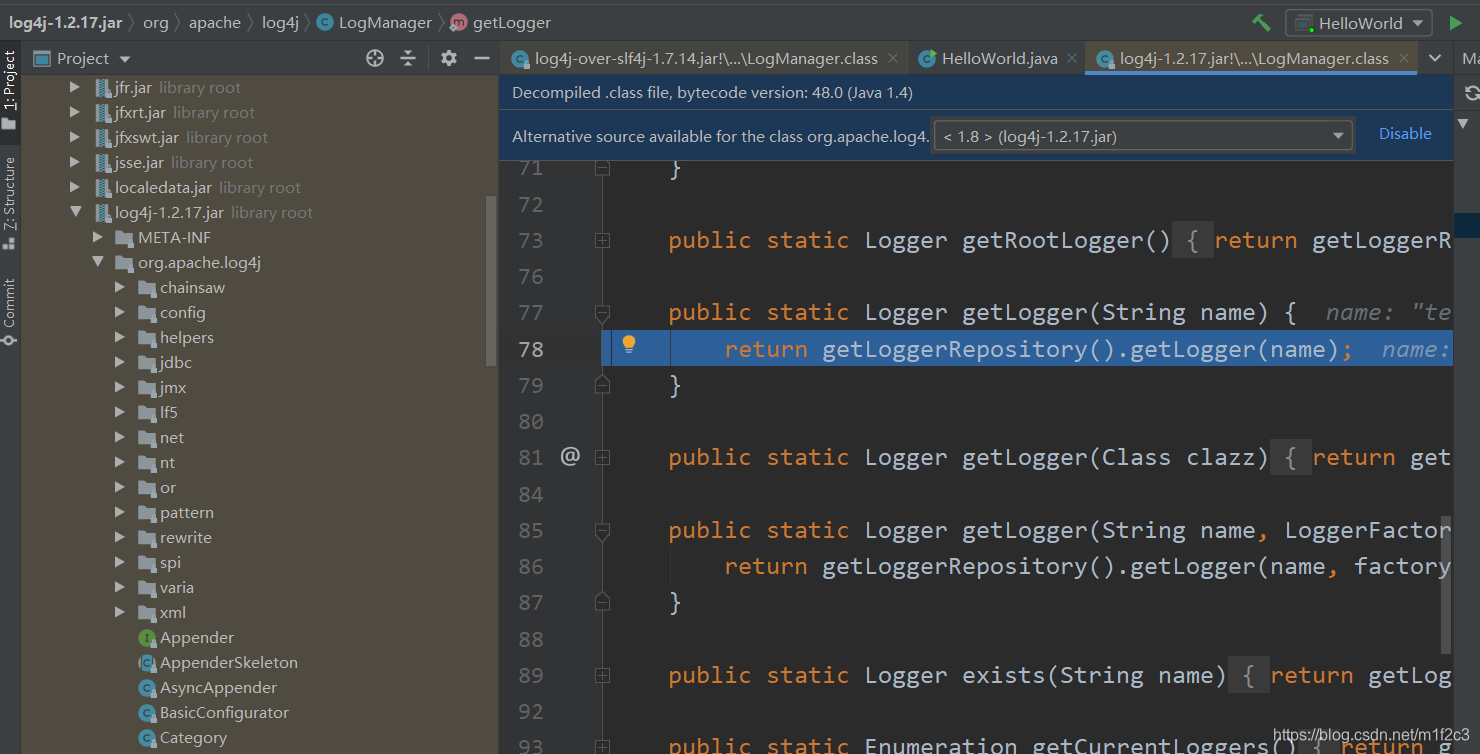The height and width of the screenshot is (754, 1480).
Task: Click line number 78 in the gutter
Action: coord(531,349)
